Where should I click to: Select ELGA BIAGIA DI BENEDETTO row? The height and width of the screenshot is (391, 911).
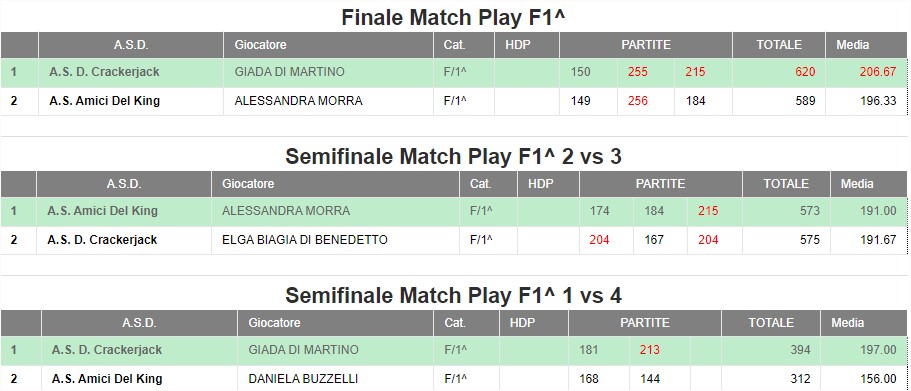click(x=454, y=240)
